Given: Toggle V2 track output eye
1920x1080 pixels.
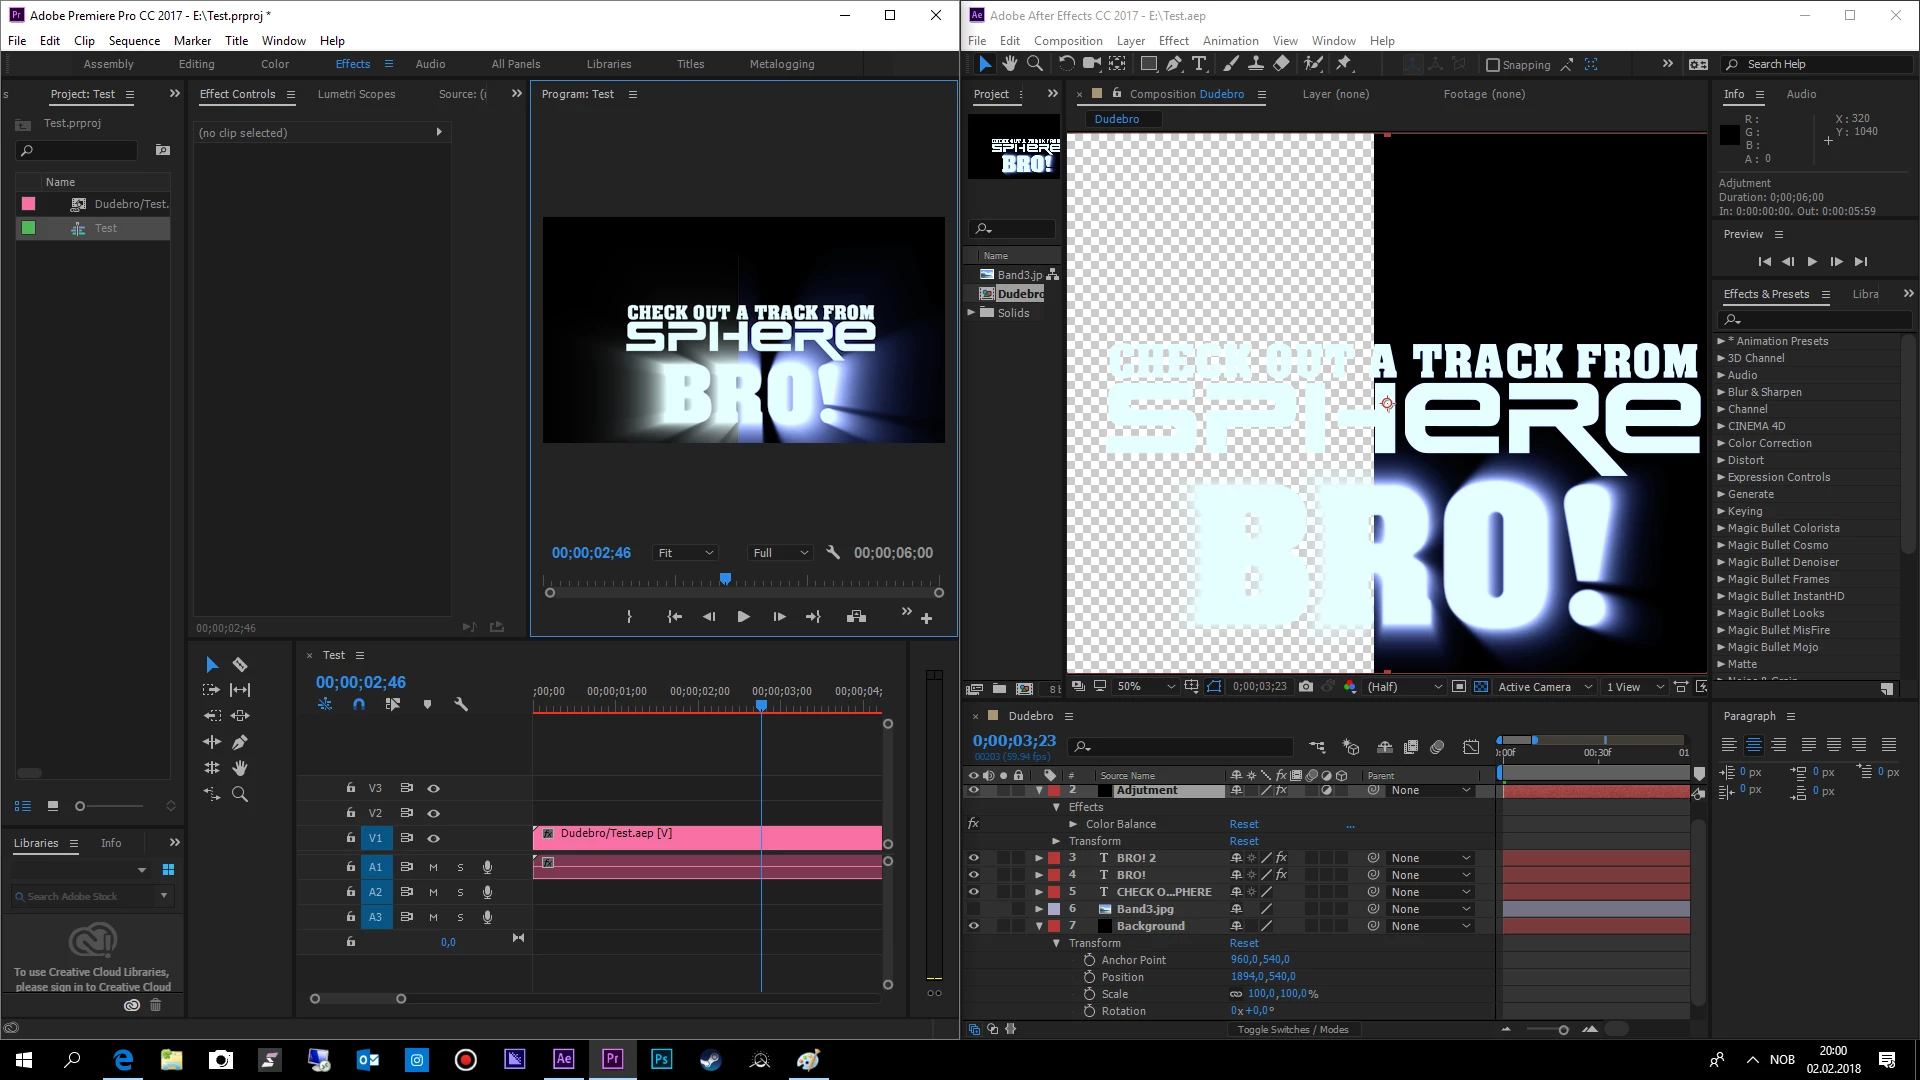Looking at the screenshot, I should pyautogui.click(x=433, y=813).
